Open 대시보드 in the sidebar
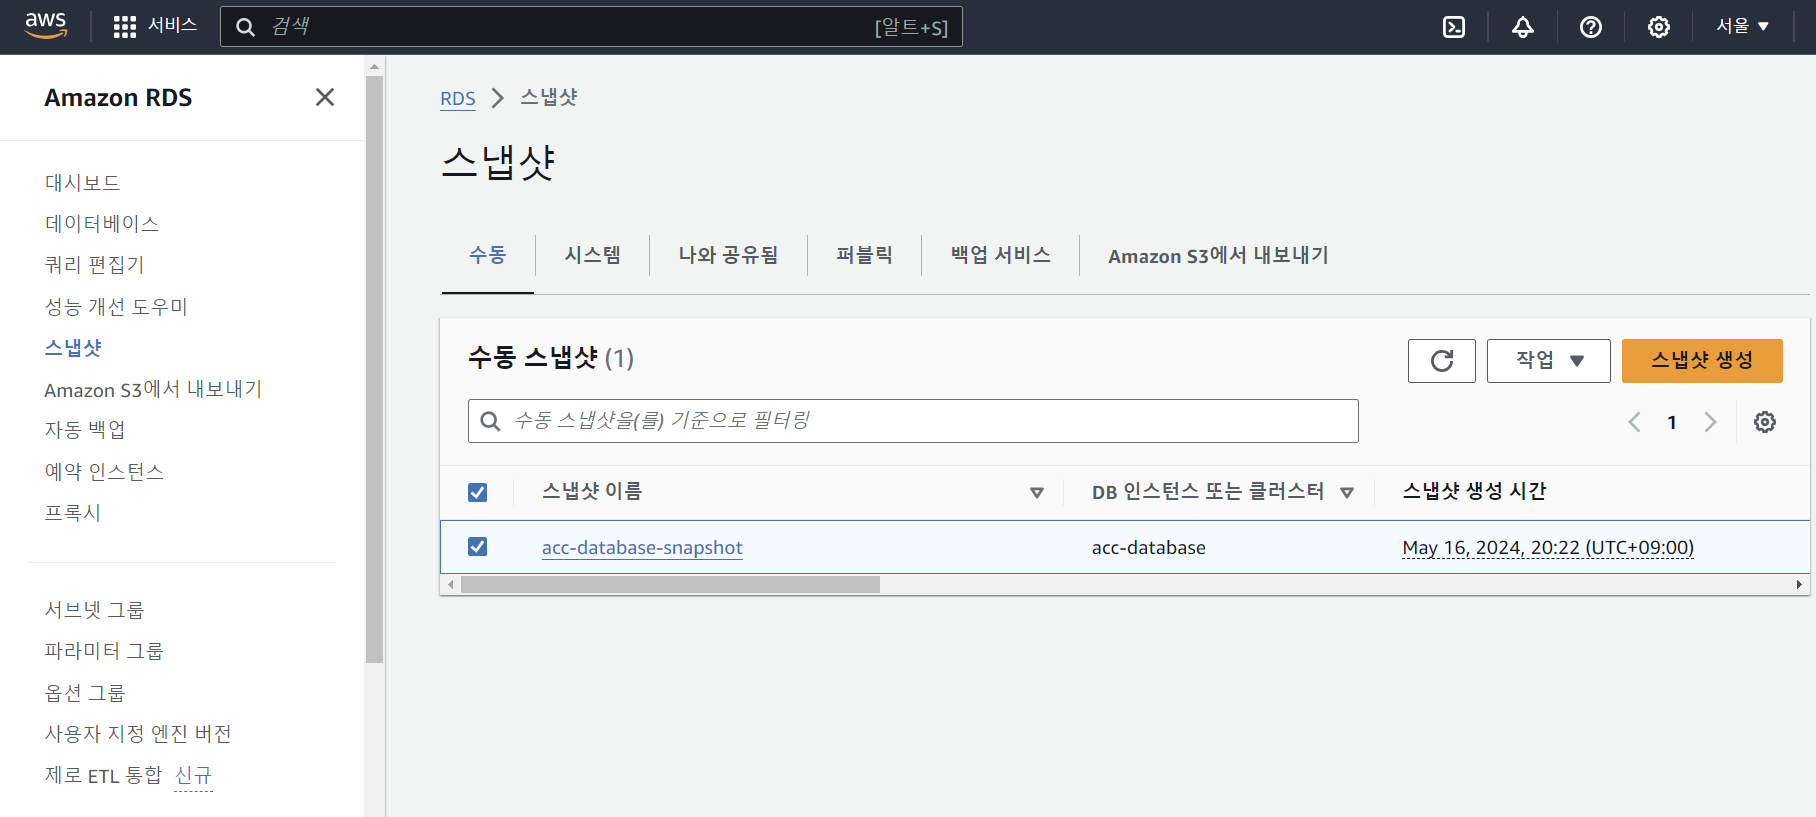The width and height of the screenshot is (1816, 817). tap(82, 182)
